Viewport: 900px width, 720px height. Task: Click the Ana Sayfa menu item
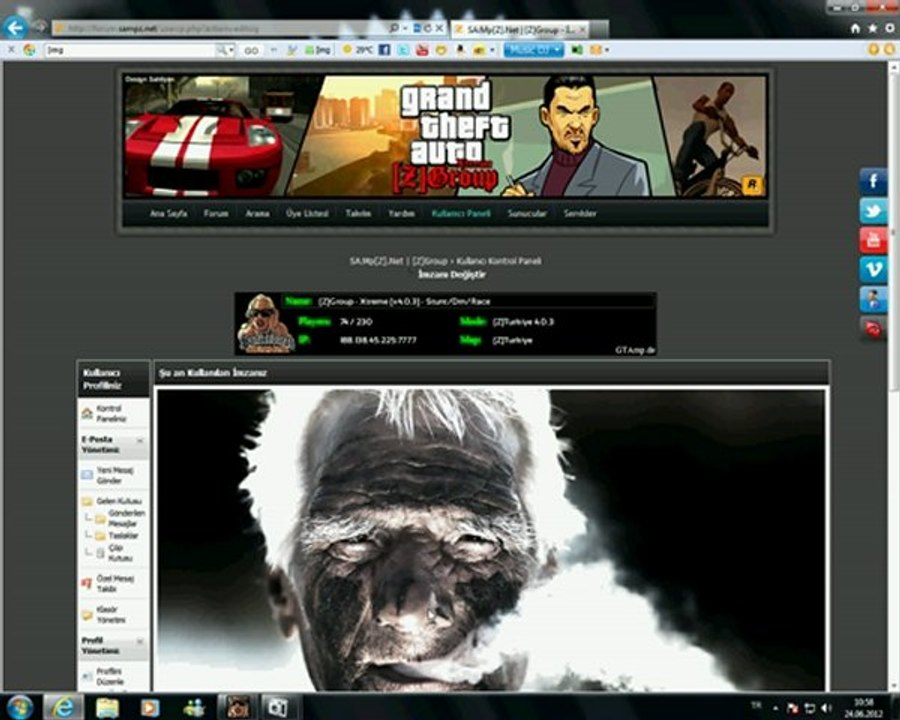tap(168, 214)
